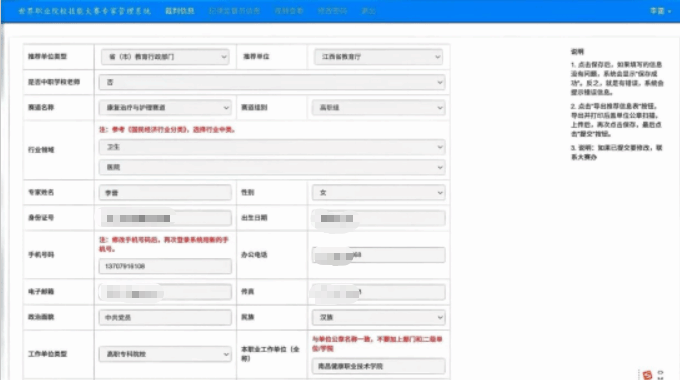
Task: Click the 政治面貌 field label
Action: pos(41,317)
